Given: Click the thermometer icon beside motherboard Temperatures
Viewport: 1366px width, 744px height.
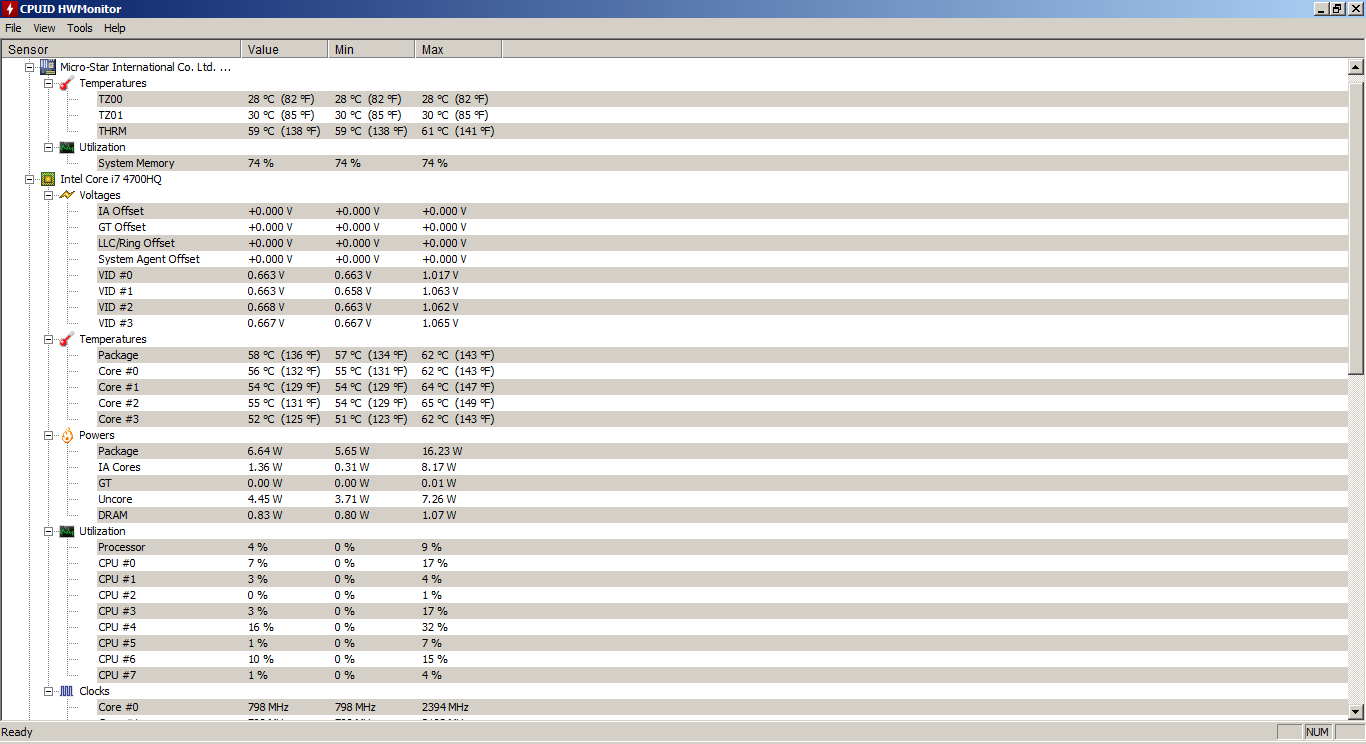Looking at the screenshot, I should (66, 83).
